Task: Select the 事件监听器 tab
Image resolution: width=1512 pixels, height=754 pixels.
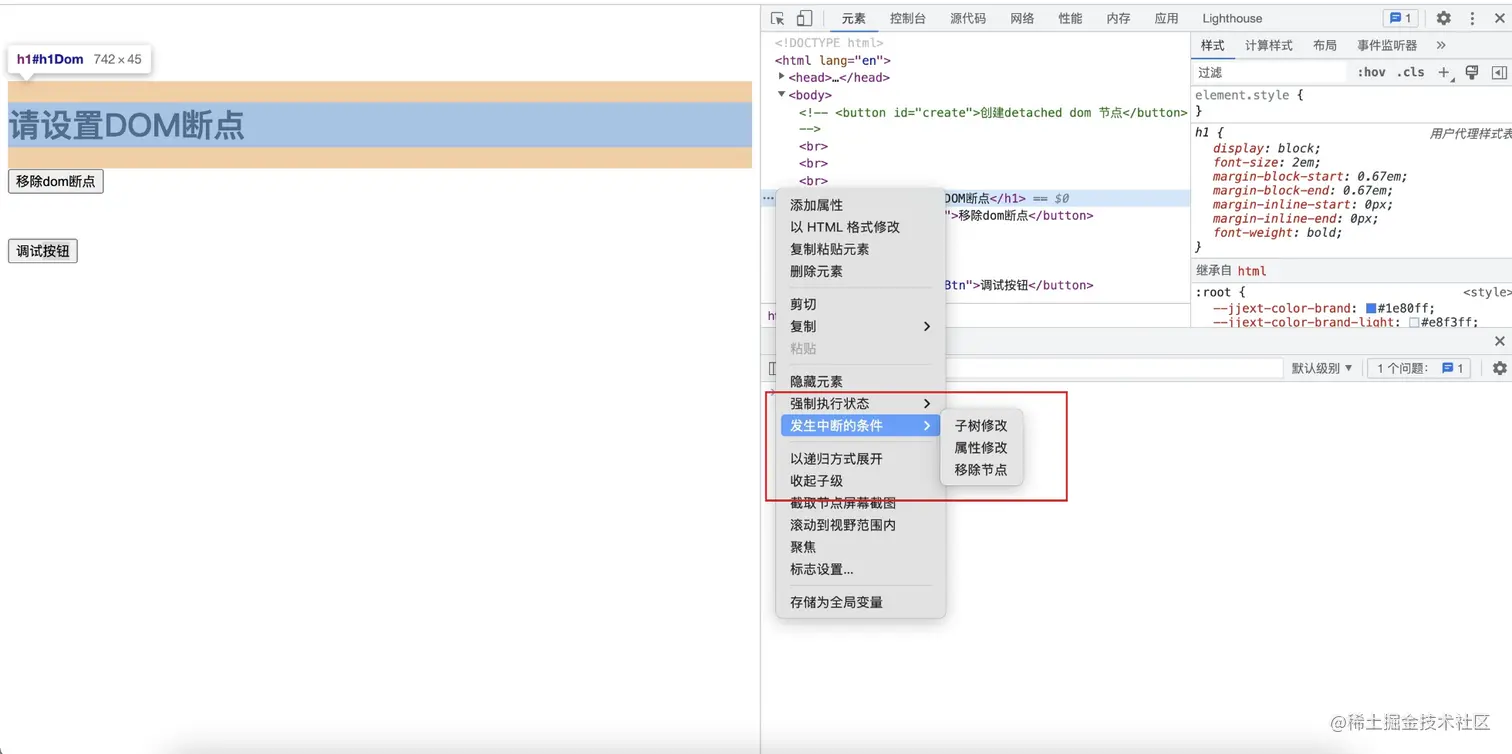Action: click(1387, 45)
